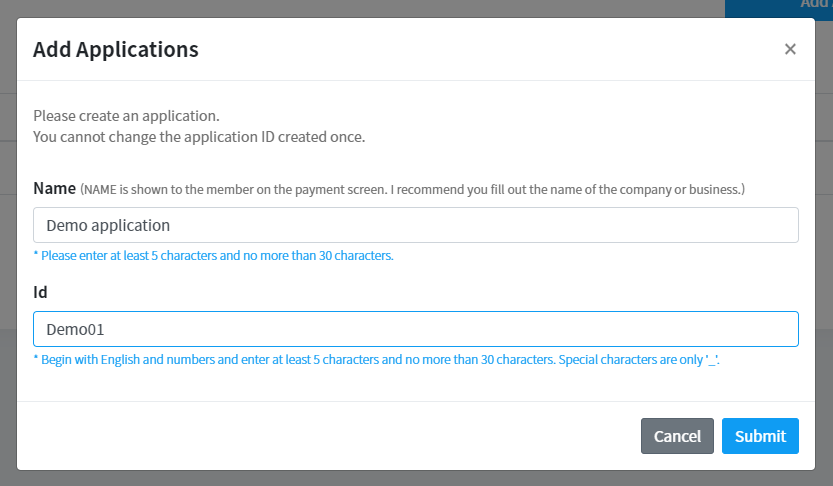Click the bold "Id" field label
This screenshot has width=833, height=486.
[x=41, y=292]
